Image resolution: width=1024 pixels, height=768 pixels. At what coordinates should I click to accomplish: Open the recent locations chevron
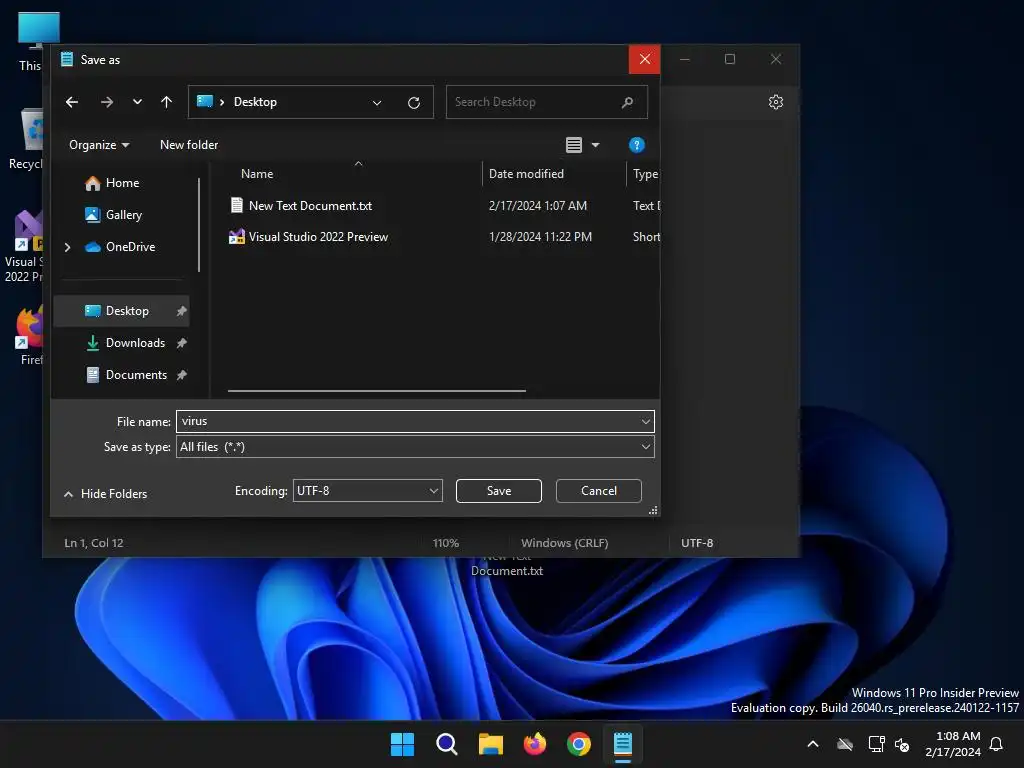pos(137,102)
